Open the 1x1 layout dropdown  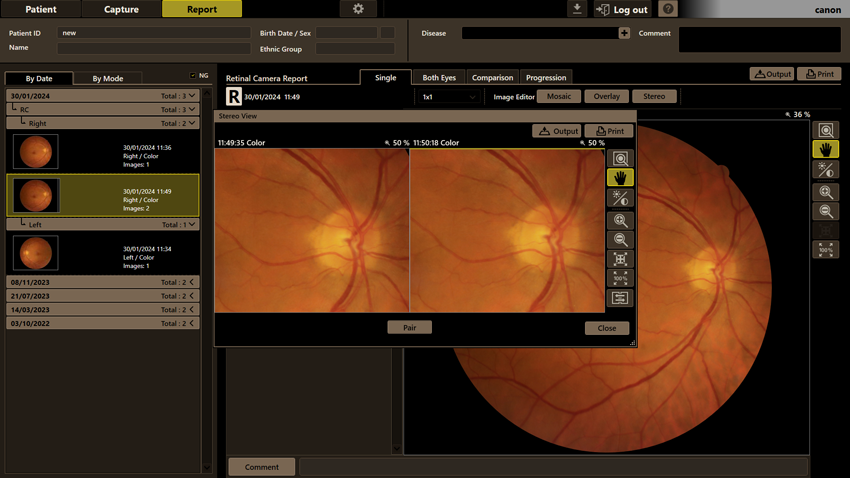pos(448,97)
